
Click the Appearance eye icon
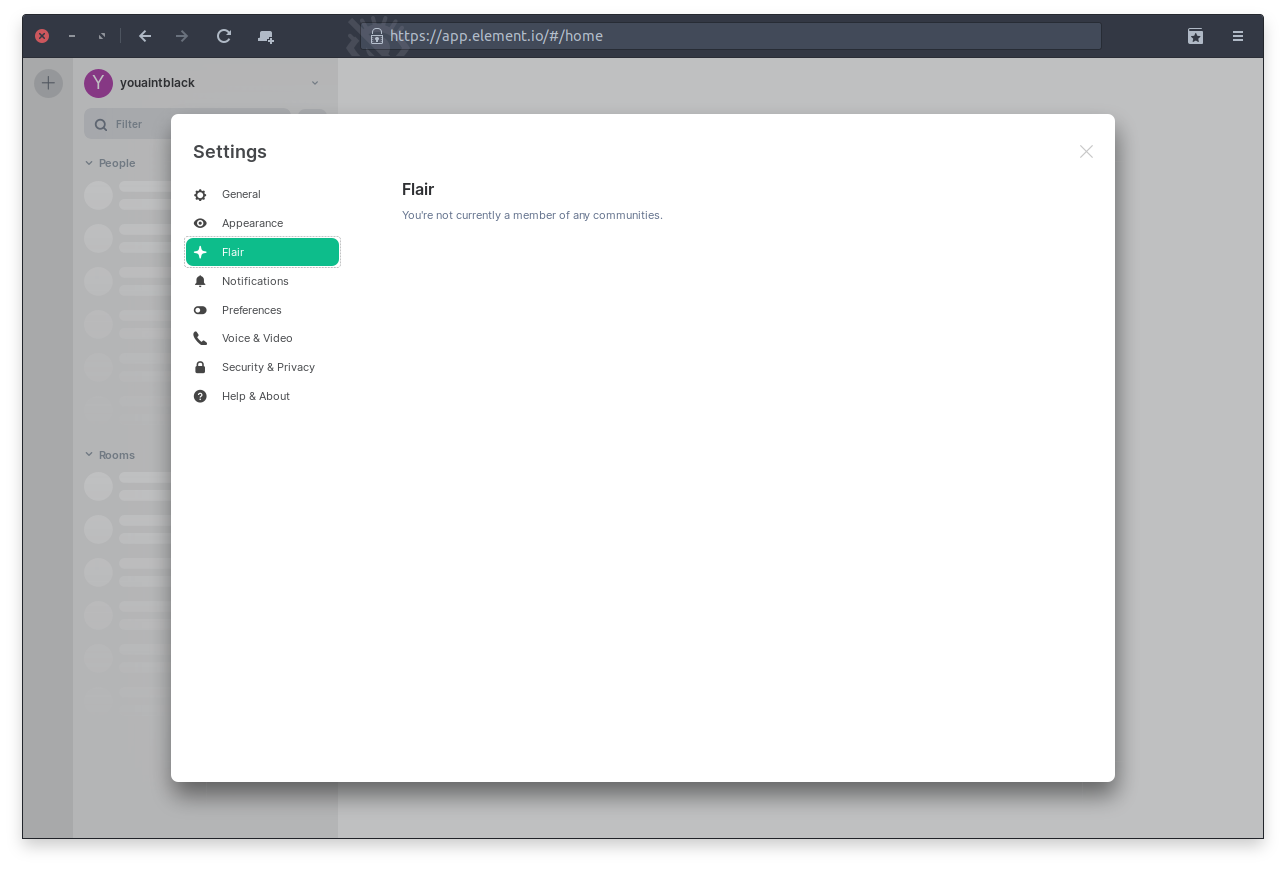(x=200, y=224)
